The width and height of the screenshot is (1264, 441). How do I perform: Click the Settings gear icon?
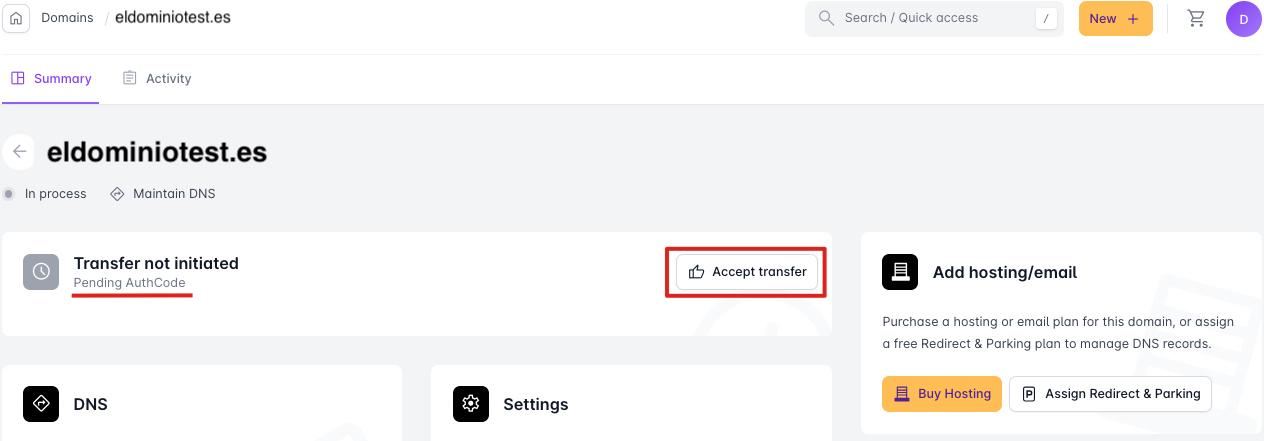[471, 404]
